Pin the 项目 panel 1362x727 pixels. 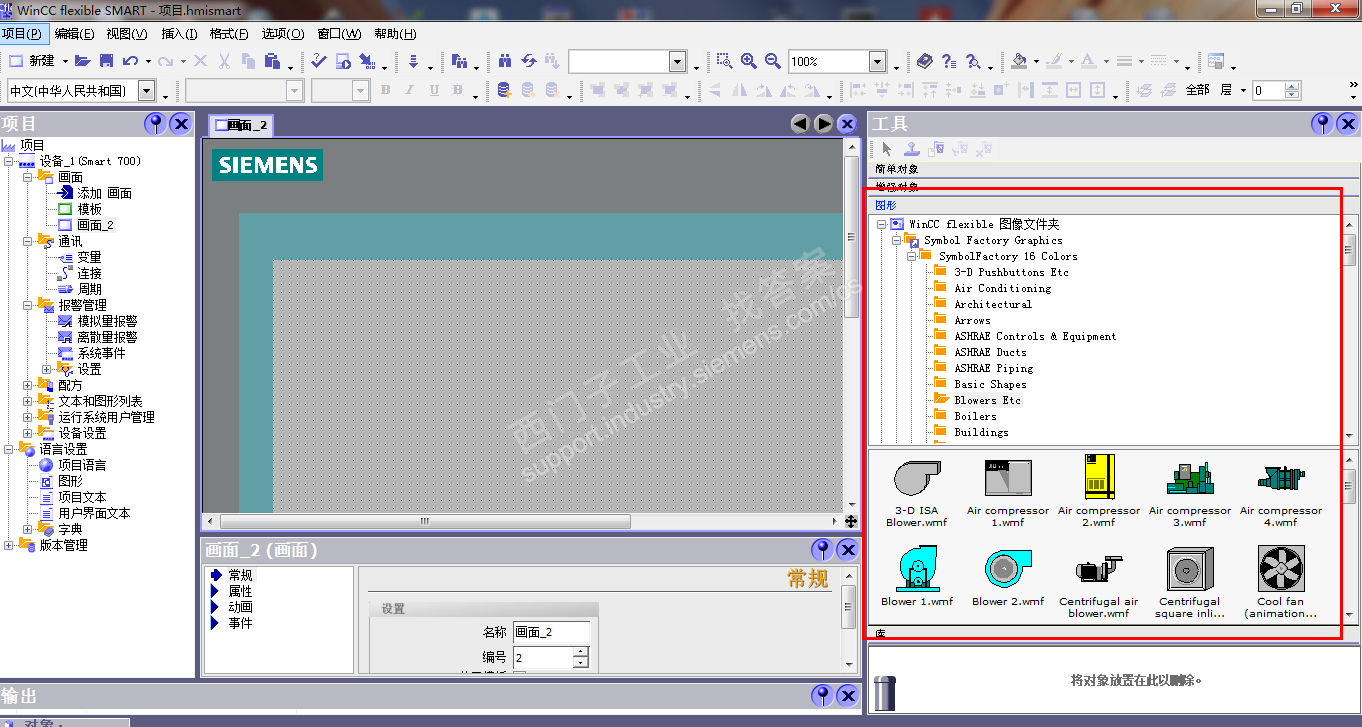(155, 124)
